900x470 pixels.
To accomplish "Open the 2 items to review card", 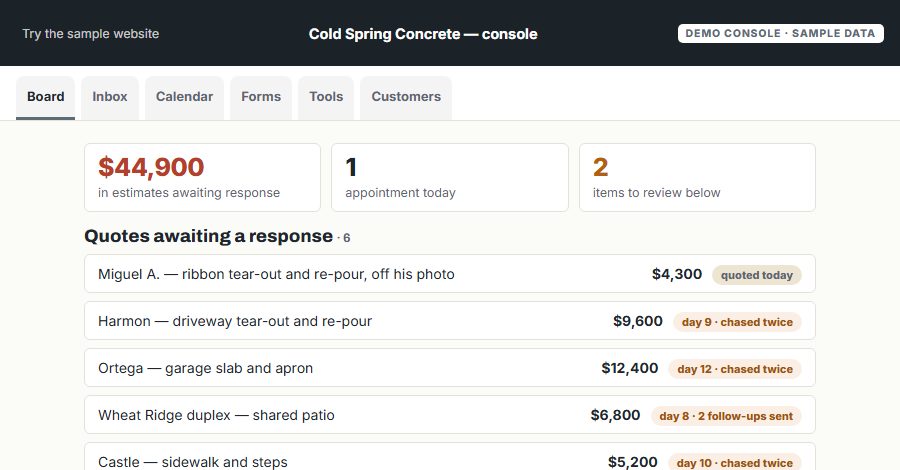I will pyautogui.click(x=697, y=177).
